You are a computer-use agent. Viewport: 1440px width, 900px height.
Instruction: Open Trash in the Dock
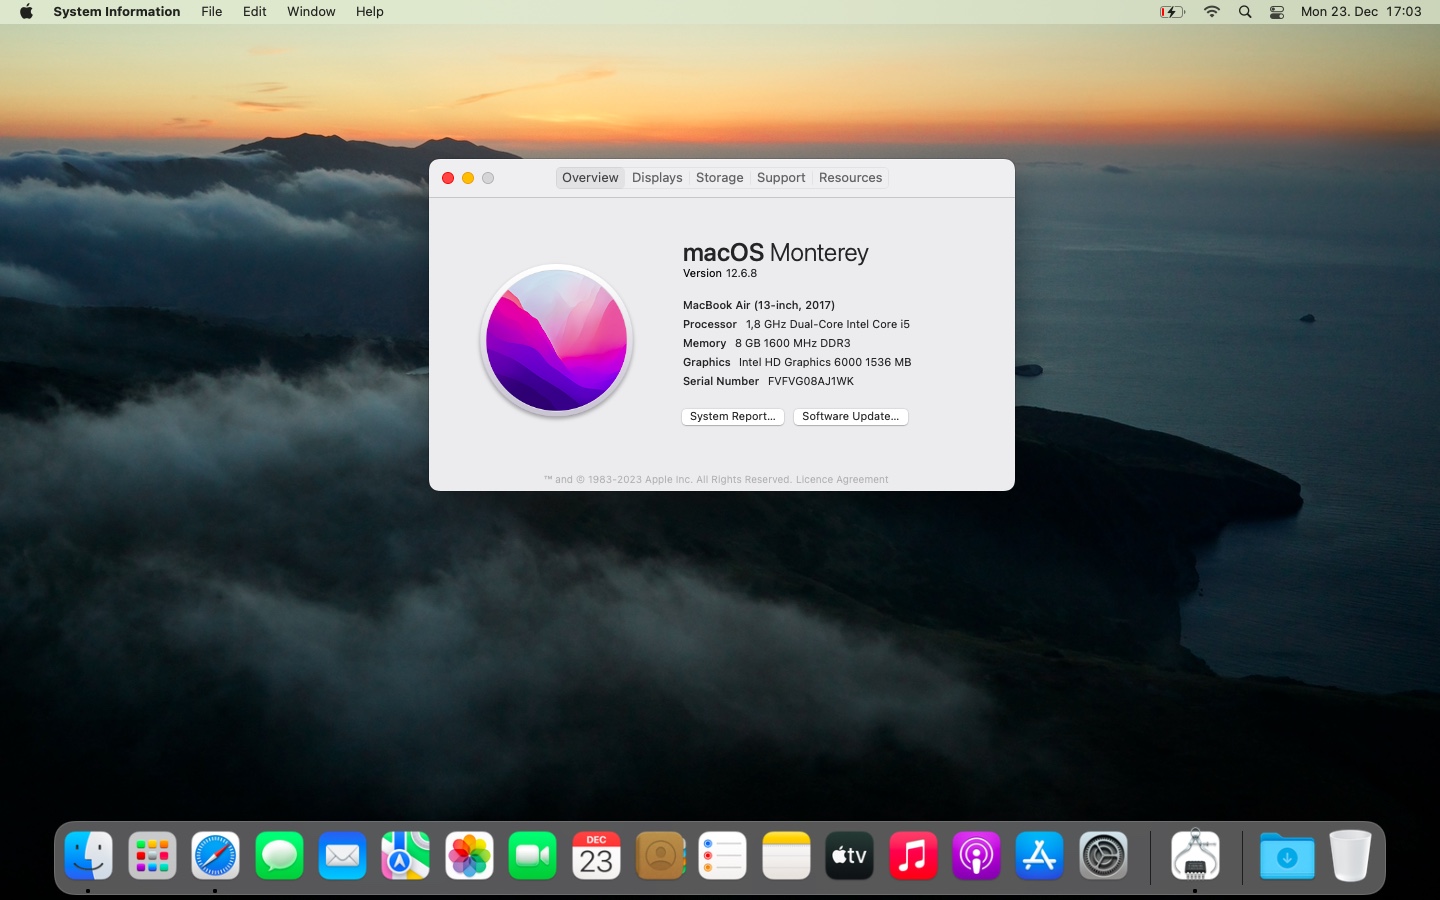click(1350, 856)
